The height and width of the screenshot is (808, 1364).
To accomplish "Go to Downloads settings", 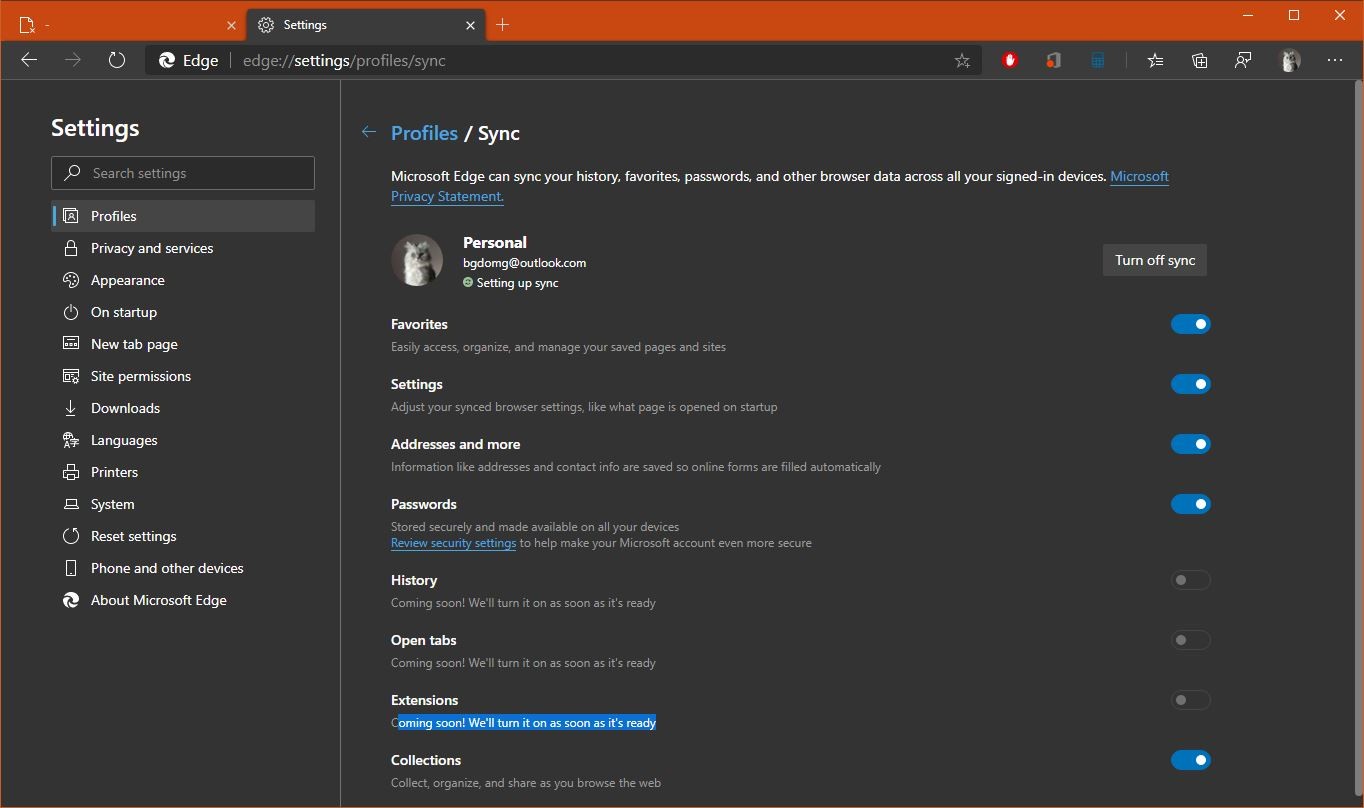I will [183, 408].
